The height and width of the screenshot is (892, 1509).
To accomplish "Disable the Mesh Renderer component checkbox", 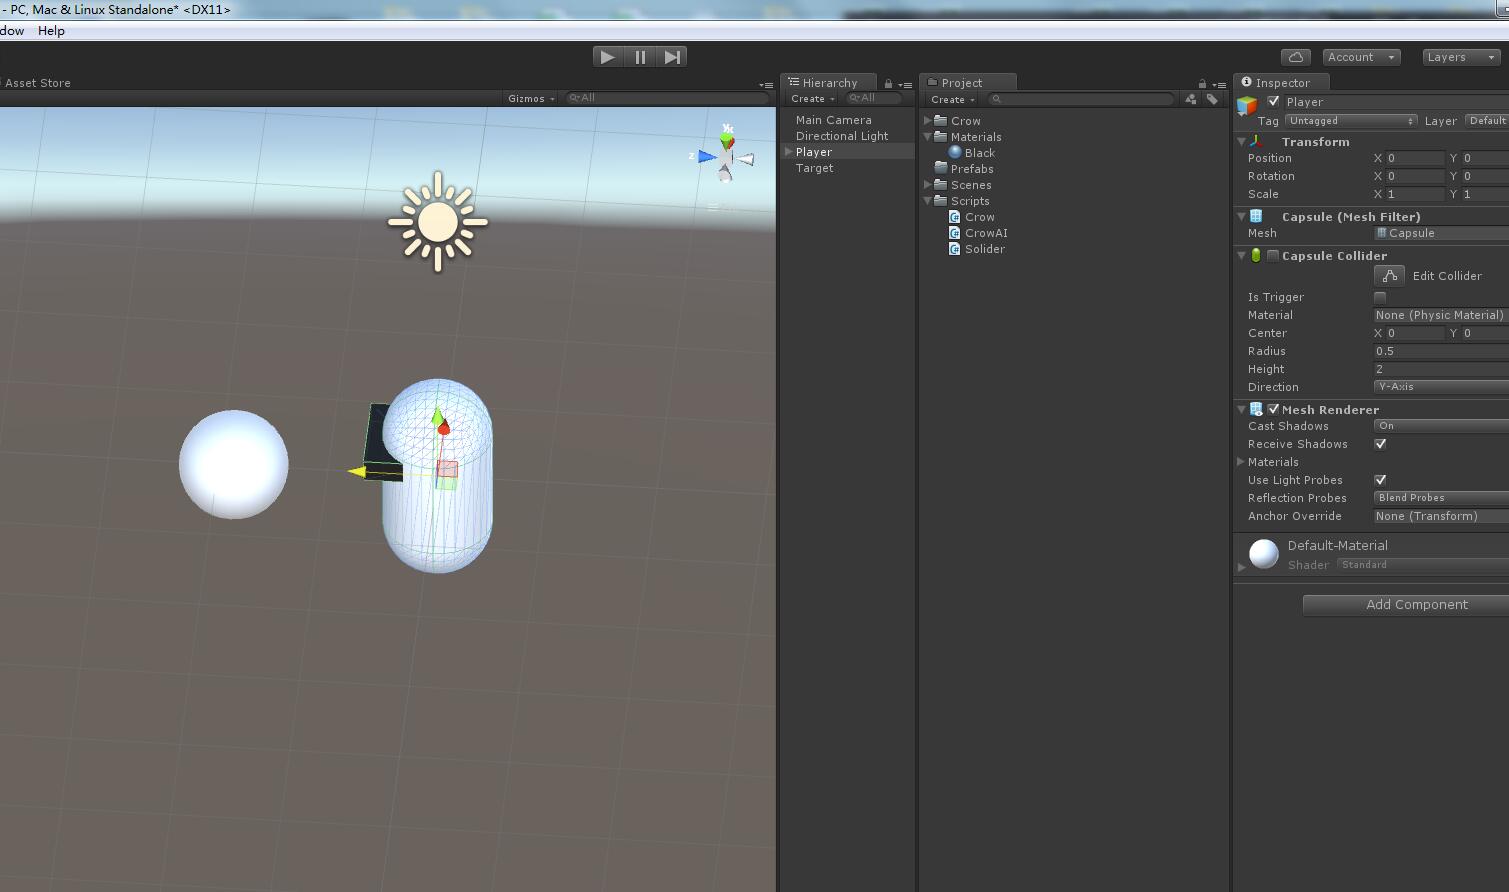I will tap(1272, 409).
